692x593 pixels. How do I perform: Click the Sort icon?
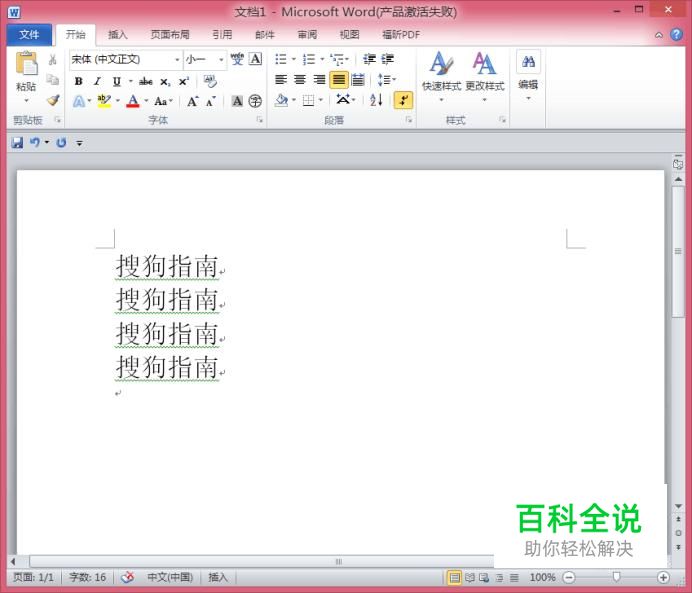coord(376,100)
